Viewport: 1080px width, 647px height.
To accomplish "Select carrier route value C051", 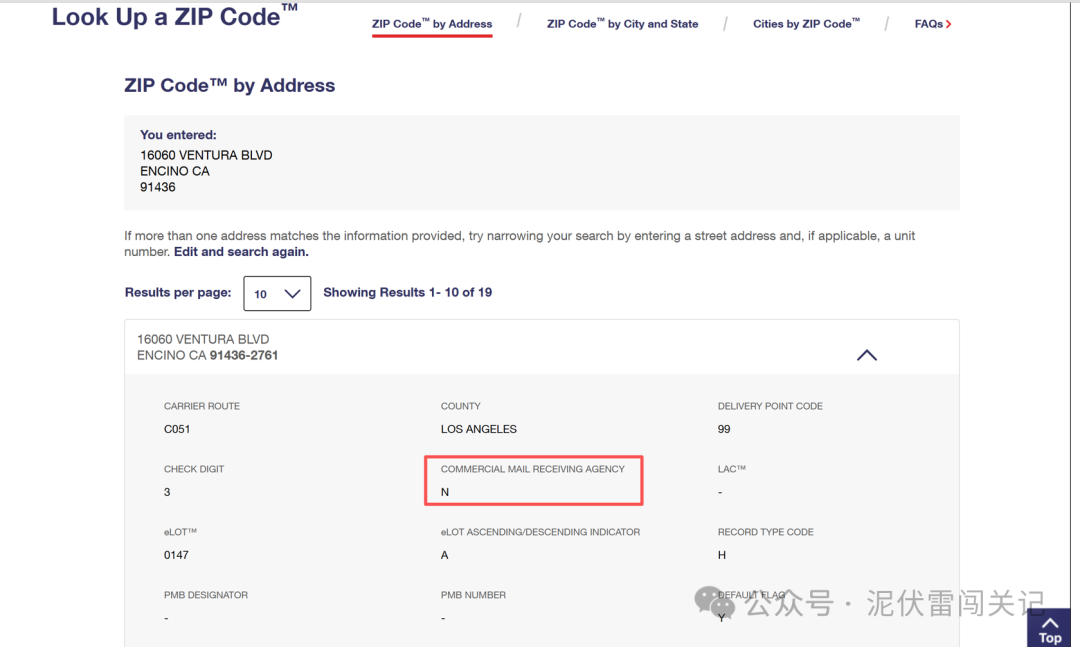I will click(x=177, y=429).
